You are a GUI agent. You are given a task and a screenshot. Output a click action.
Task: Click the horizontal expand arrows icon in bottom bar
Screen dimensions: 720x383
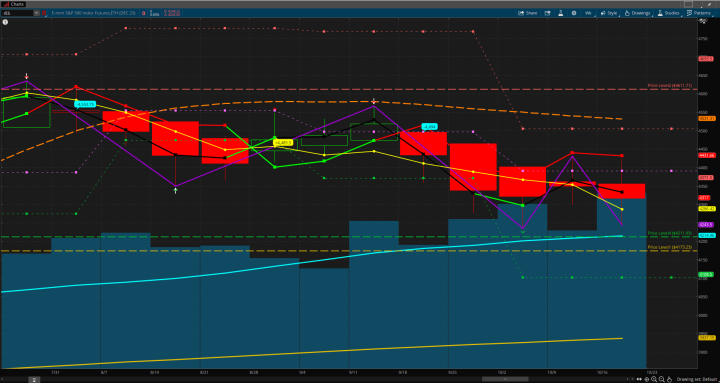click(x=639, y=379)
